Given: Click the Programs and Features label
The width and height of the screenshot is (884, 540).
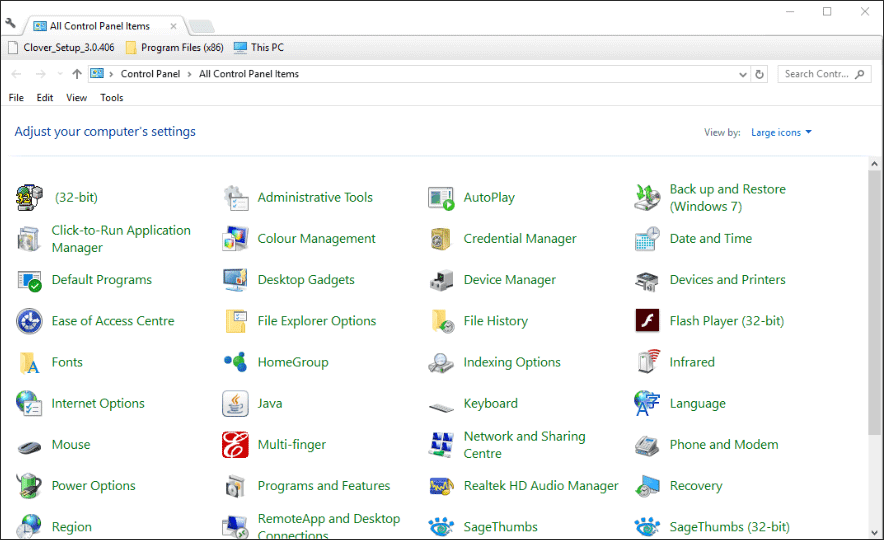Looking at the screenshot, I should tap(324, 486).
